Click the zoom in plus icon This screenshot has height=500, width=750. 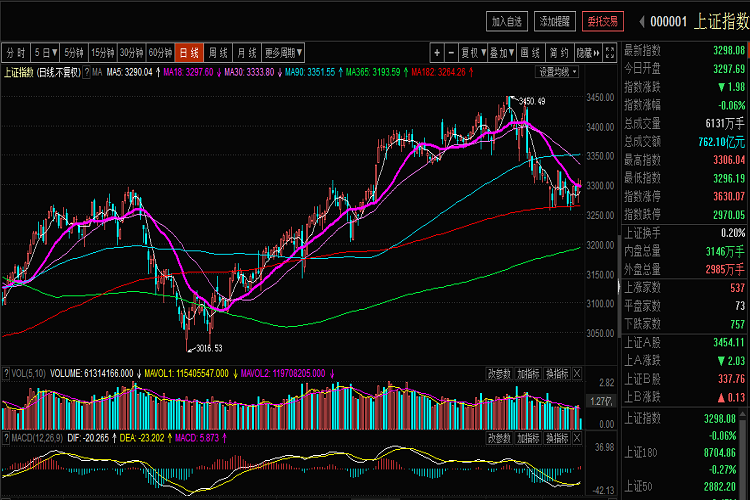pos(437,52)
